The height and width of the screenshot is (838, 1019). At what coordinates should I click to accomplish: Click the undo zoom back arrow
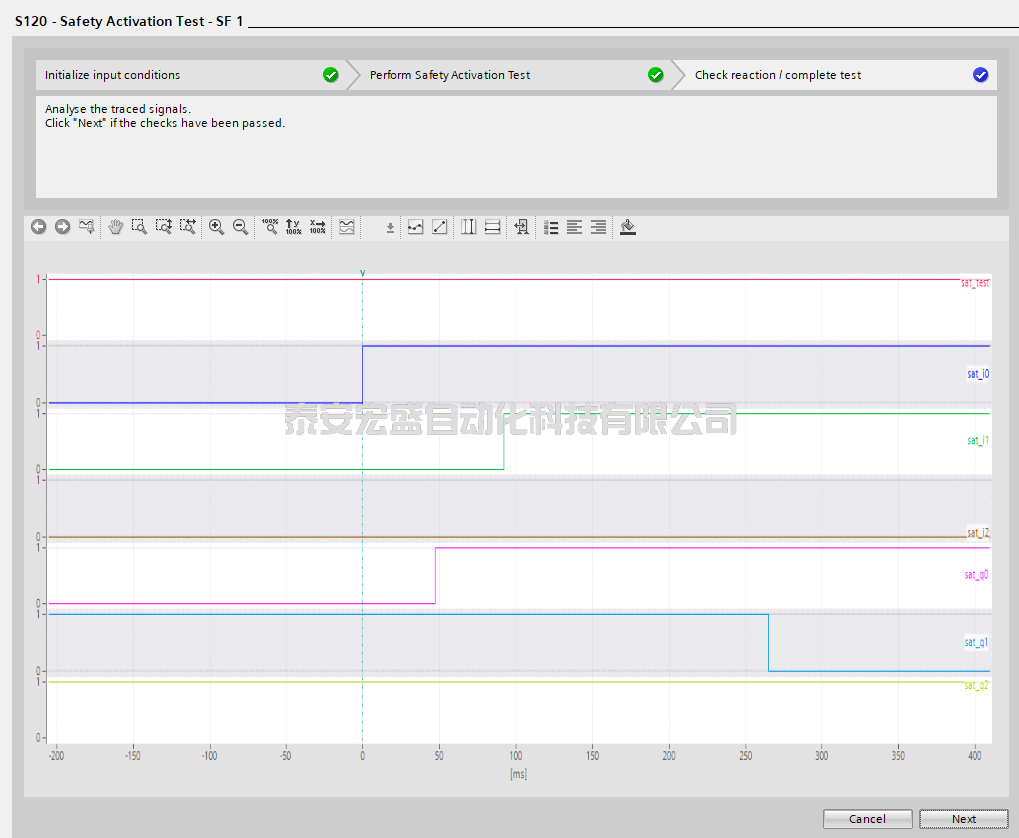pos(39,227)
